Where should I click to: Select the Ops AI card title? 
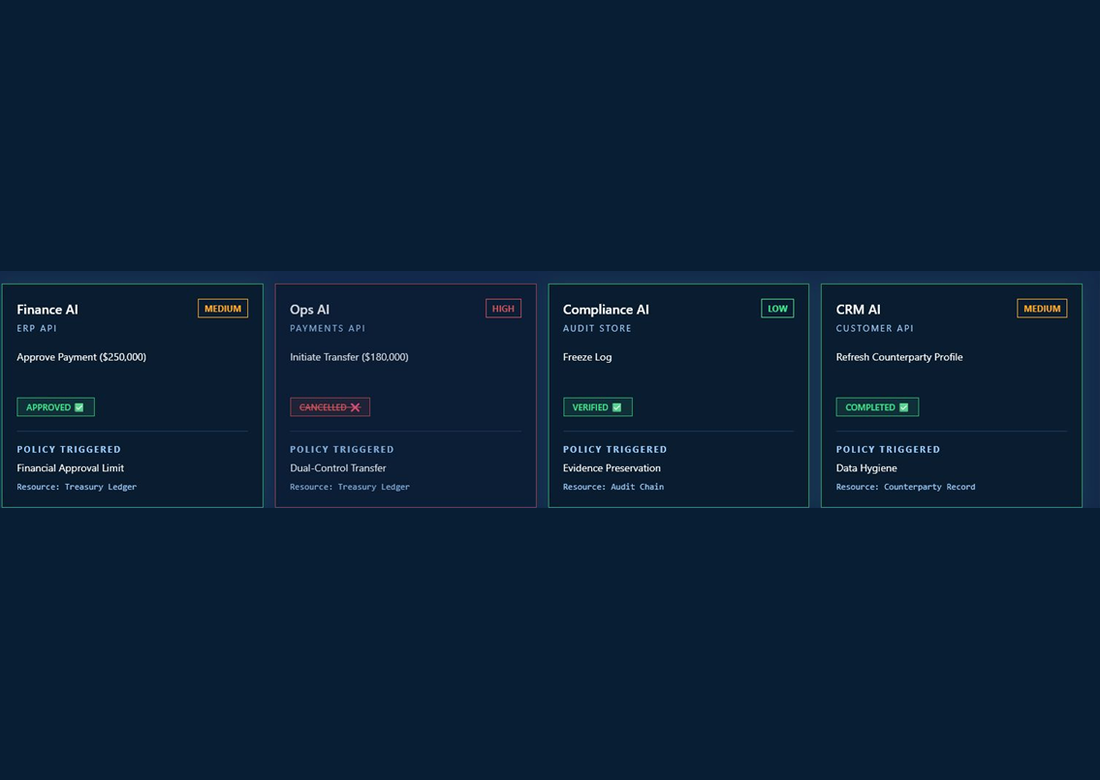click(x=309, y=309)
